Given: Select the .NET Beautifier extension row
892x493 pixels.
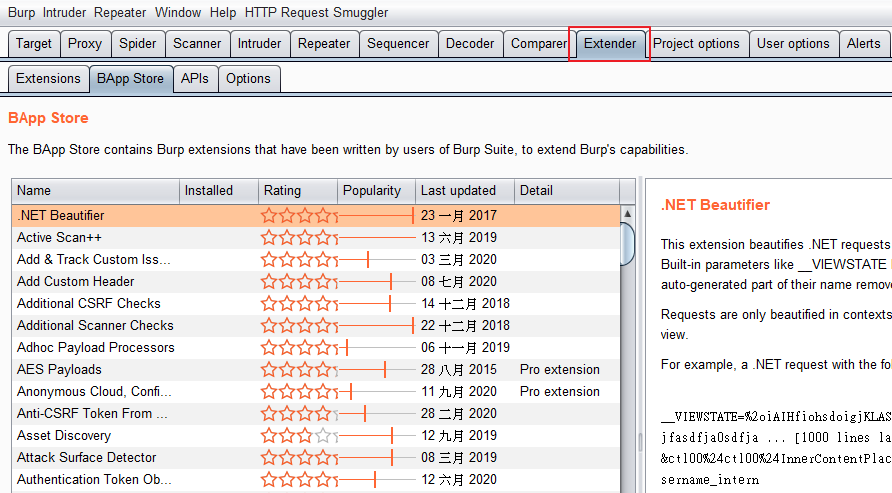Looking at the screenshot, I should pos(316,216).
